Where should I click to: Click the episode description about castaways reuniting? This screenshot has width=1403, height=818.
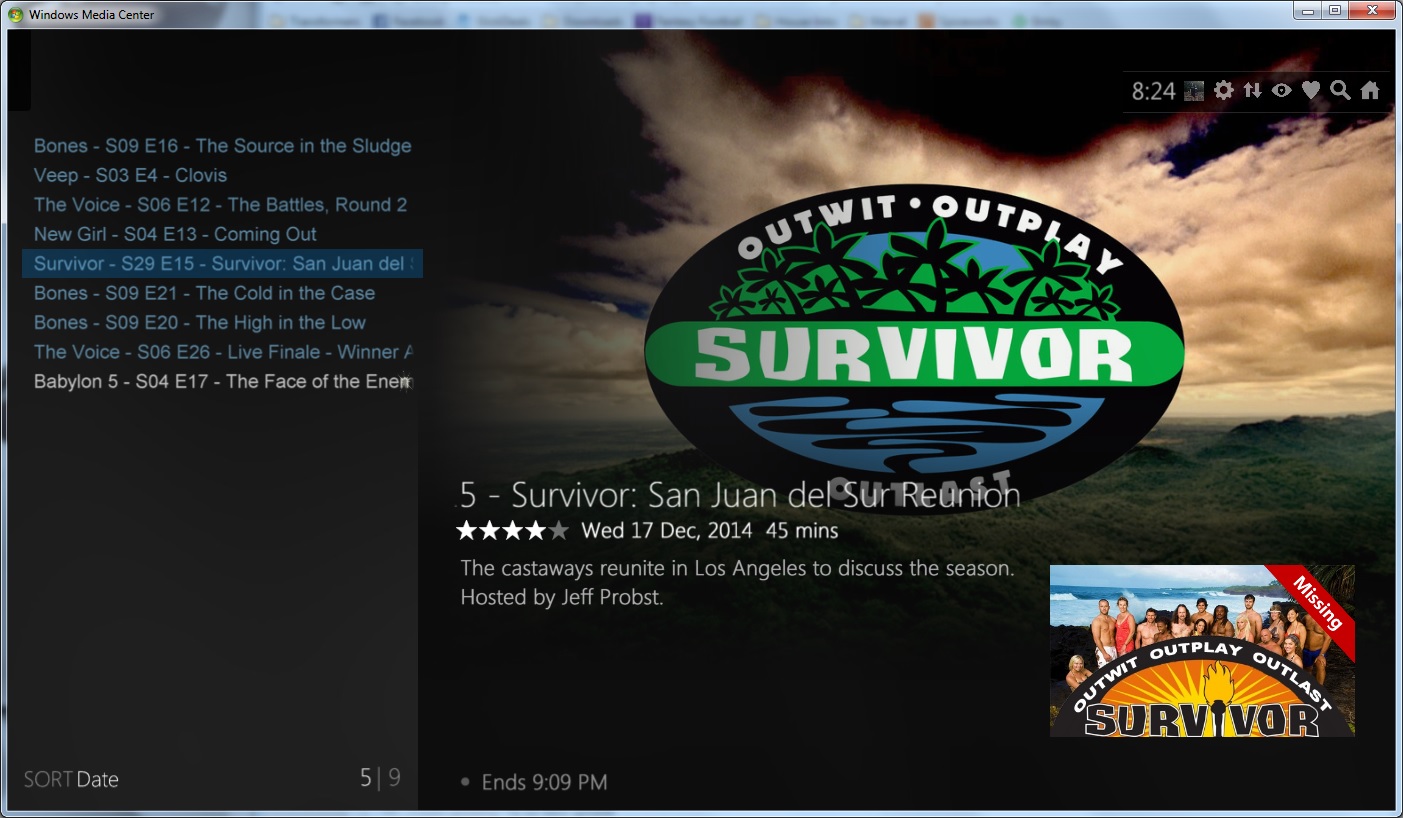pos(738,583)
